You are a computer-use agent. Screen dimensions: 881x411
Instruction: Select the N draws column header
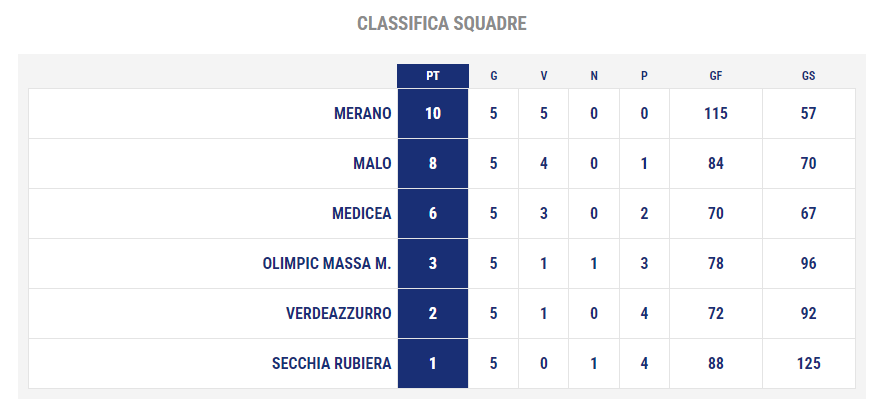(594, 76)
